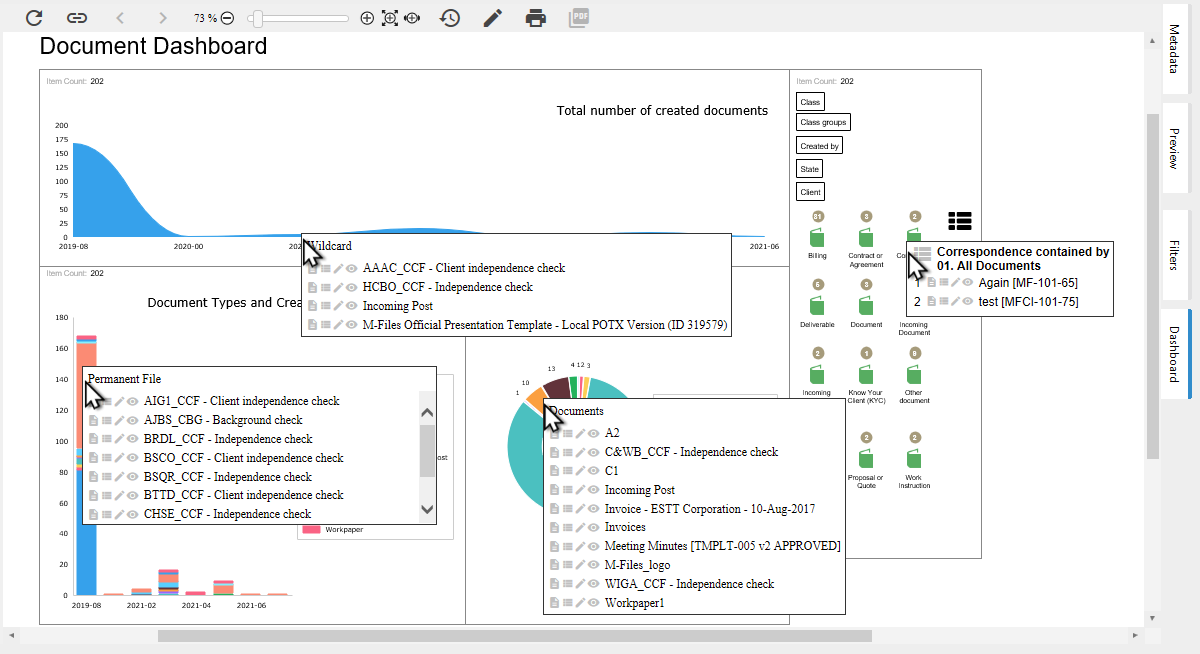Image resolution: width=1200 pixels, height=654 pixels.
Task: Expand the Class filter box
Action: click(x=810, y=102)
